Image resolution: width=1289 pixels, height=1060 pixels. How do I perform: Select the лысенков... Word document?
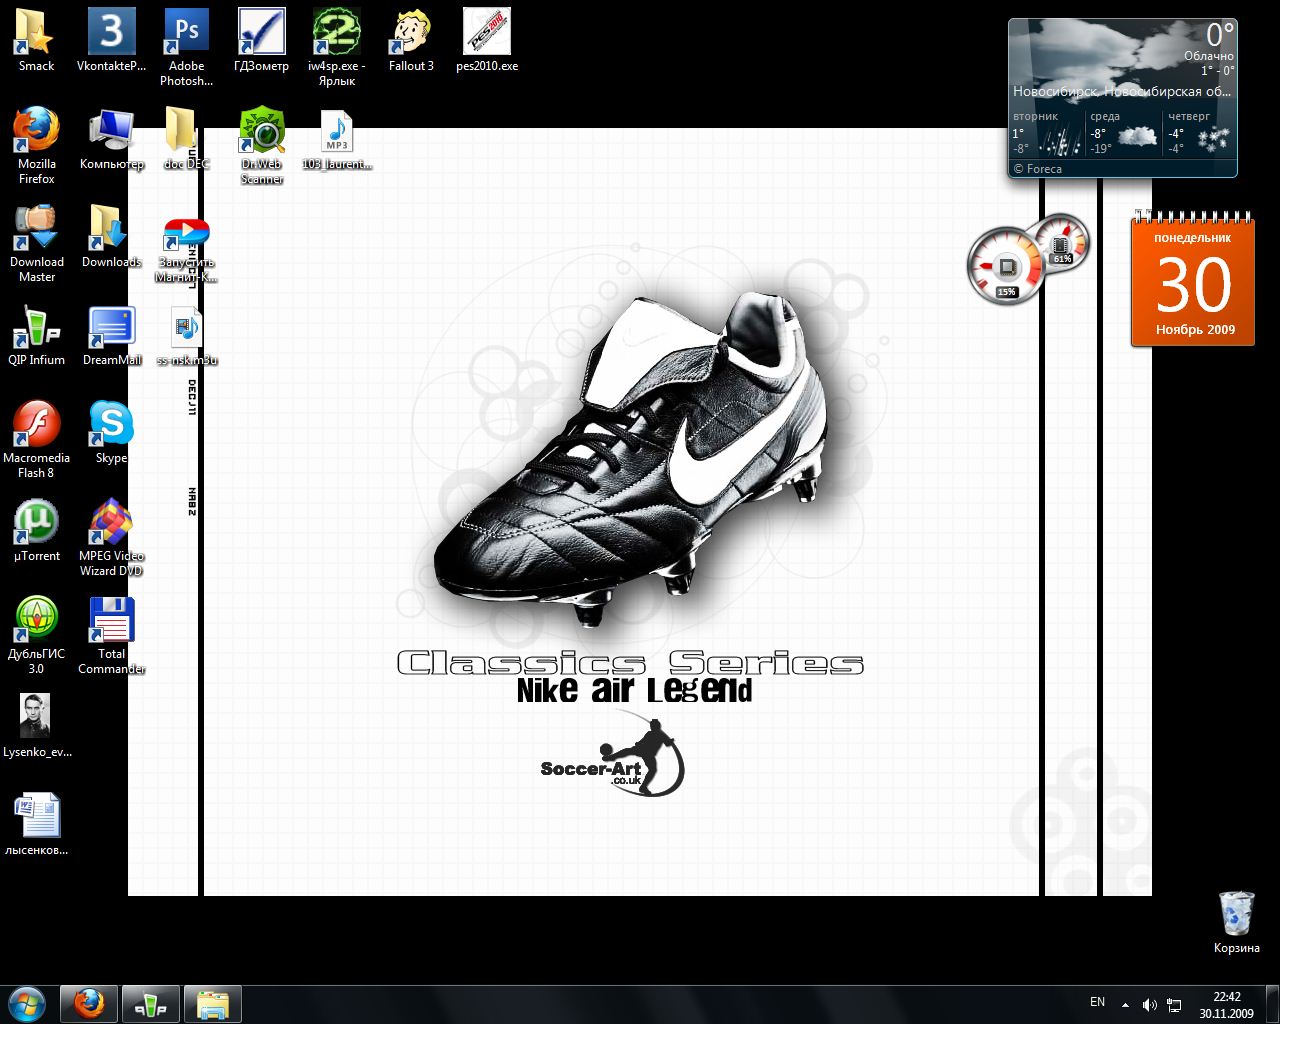pyautogui.click(x=36, y=824)
